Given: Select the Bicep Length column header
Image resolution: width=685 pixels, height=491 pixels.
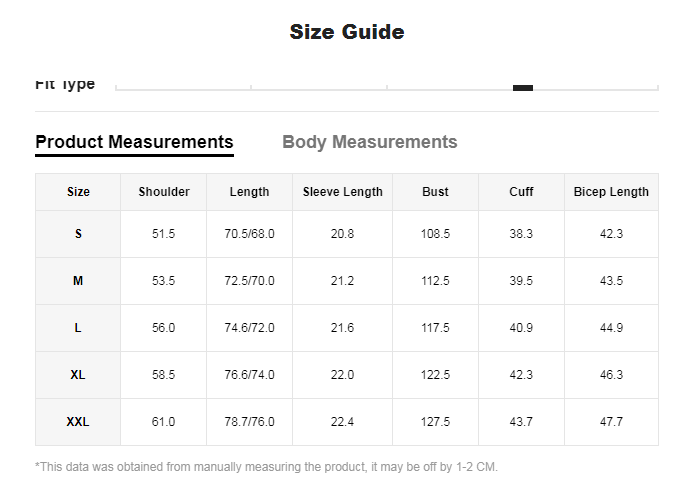Looking at the screenshot, I should [x=611, y=192].
